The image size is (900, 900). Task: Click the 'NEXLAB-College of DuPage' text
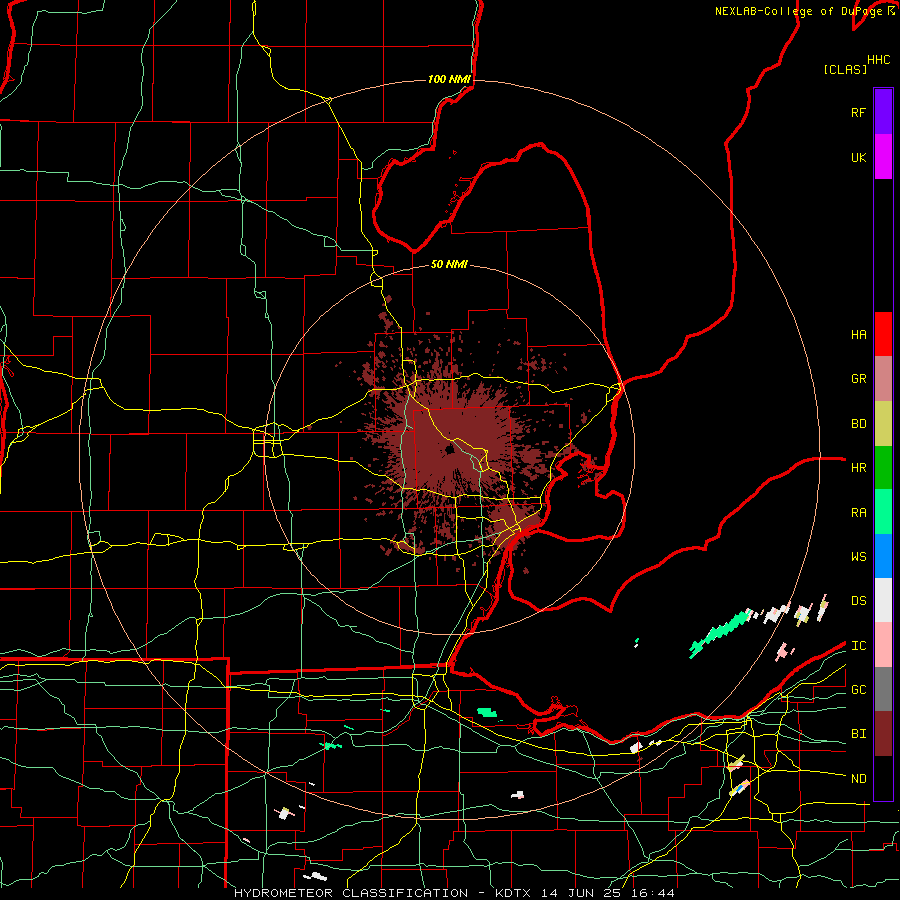pos(798,11)
